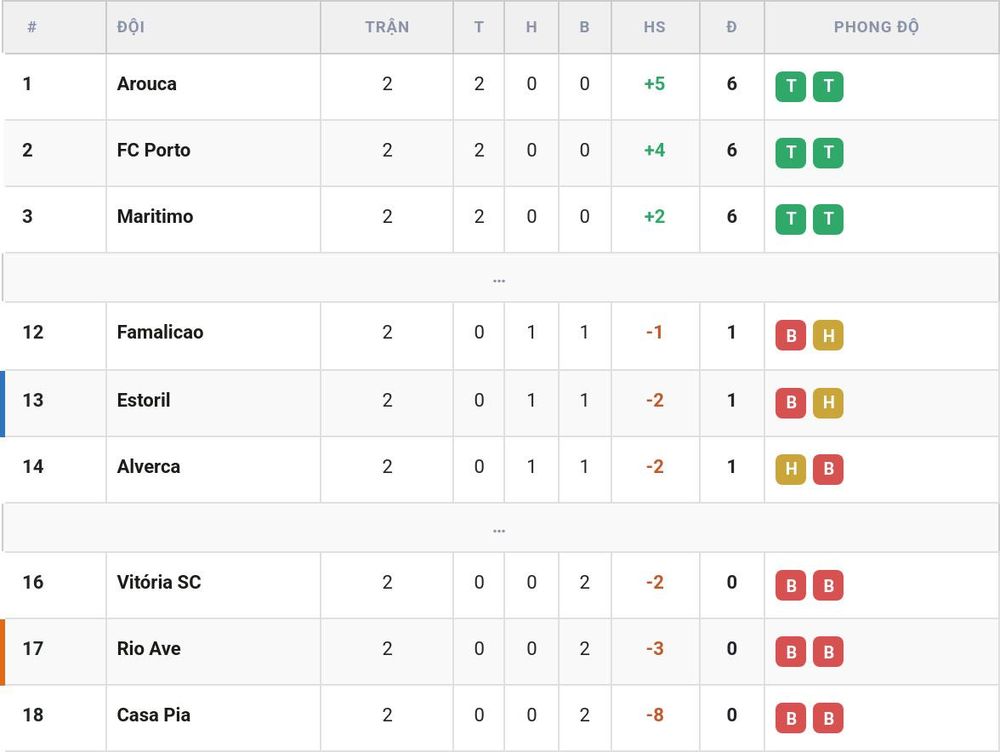Click Arouca's first green T form badge
Viewport: 1000px width, 752px height.
[791, 86]
